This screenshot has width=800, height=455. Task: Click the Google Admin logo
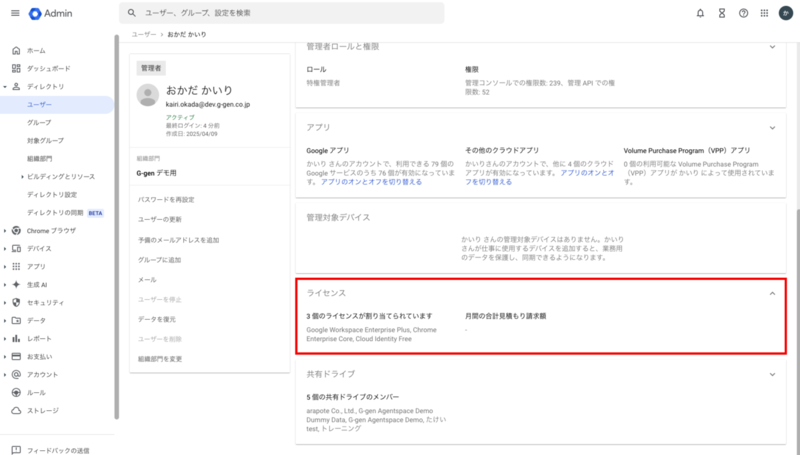pos(51,14)
